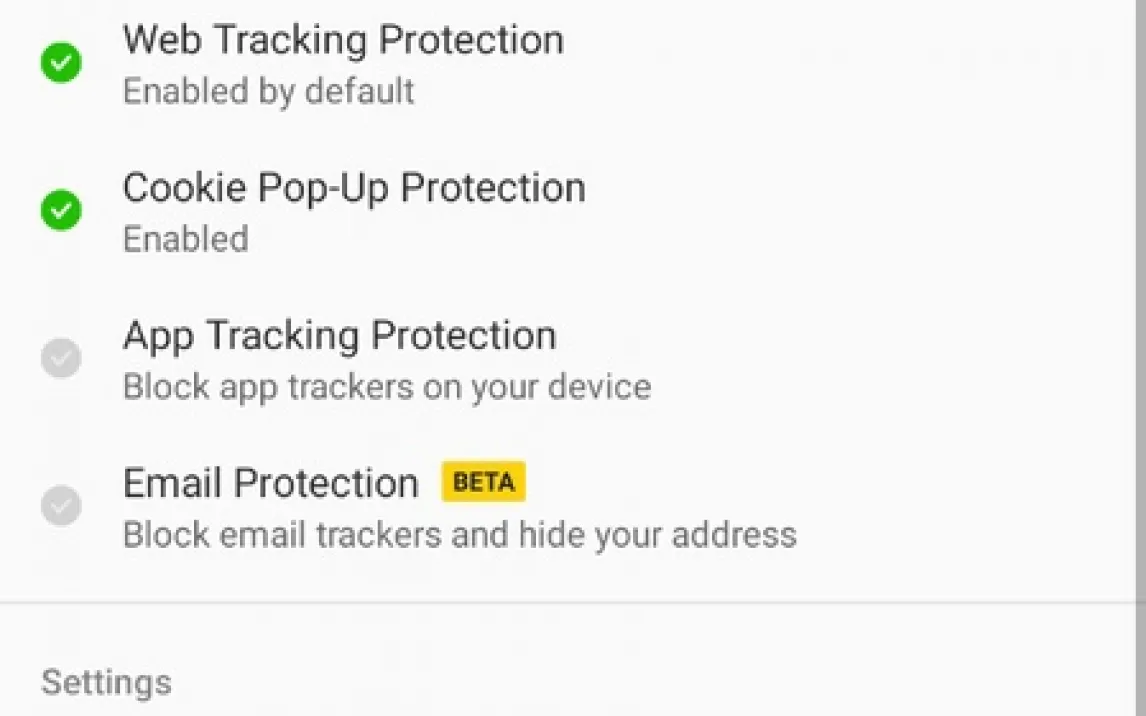Click the Settings section header

[x=106, y=683]
